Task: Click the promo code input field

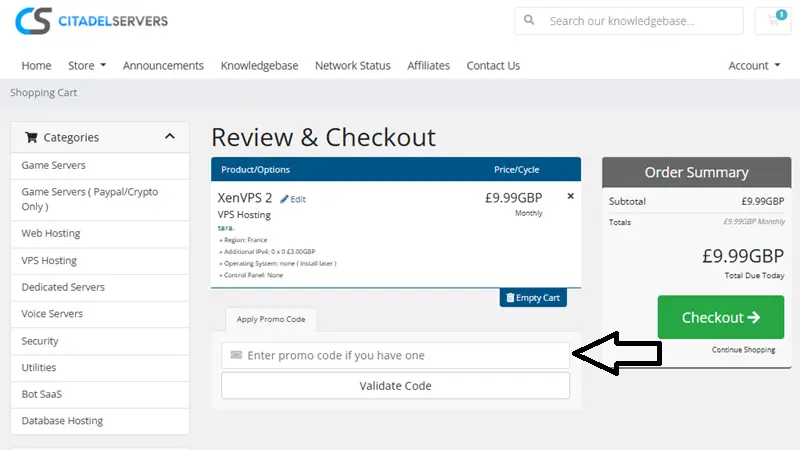Action: [x=400, y=355]
